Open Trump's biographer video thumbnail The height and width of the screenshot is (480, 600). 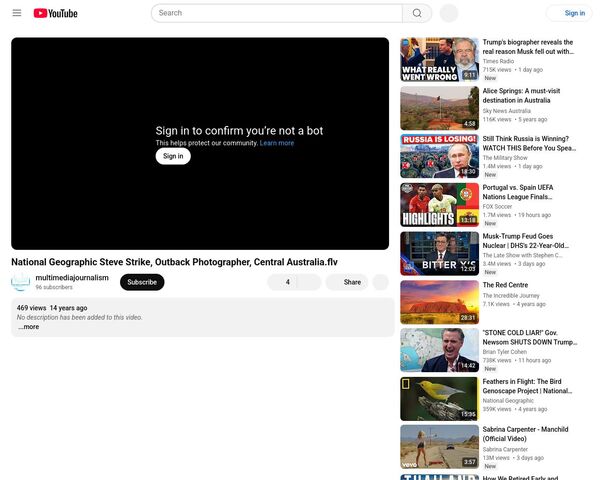point(439,60)
